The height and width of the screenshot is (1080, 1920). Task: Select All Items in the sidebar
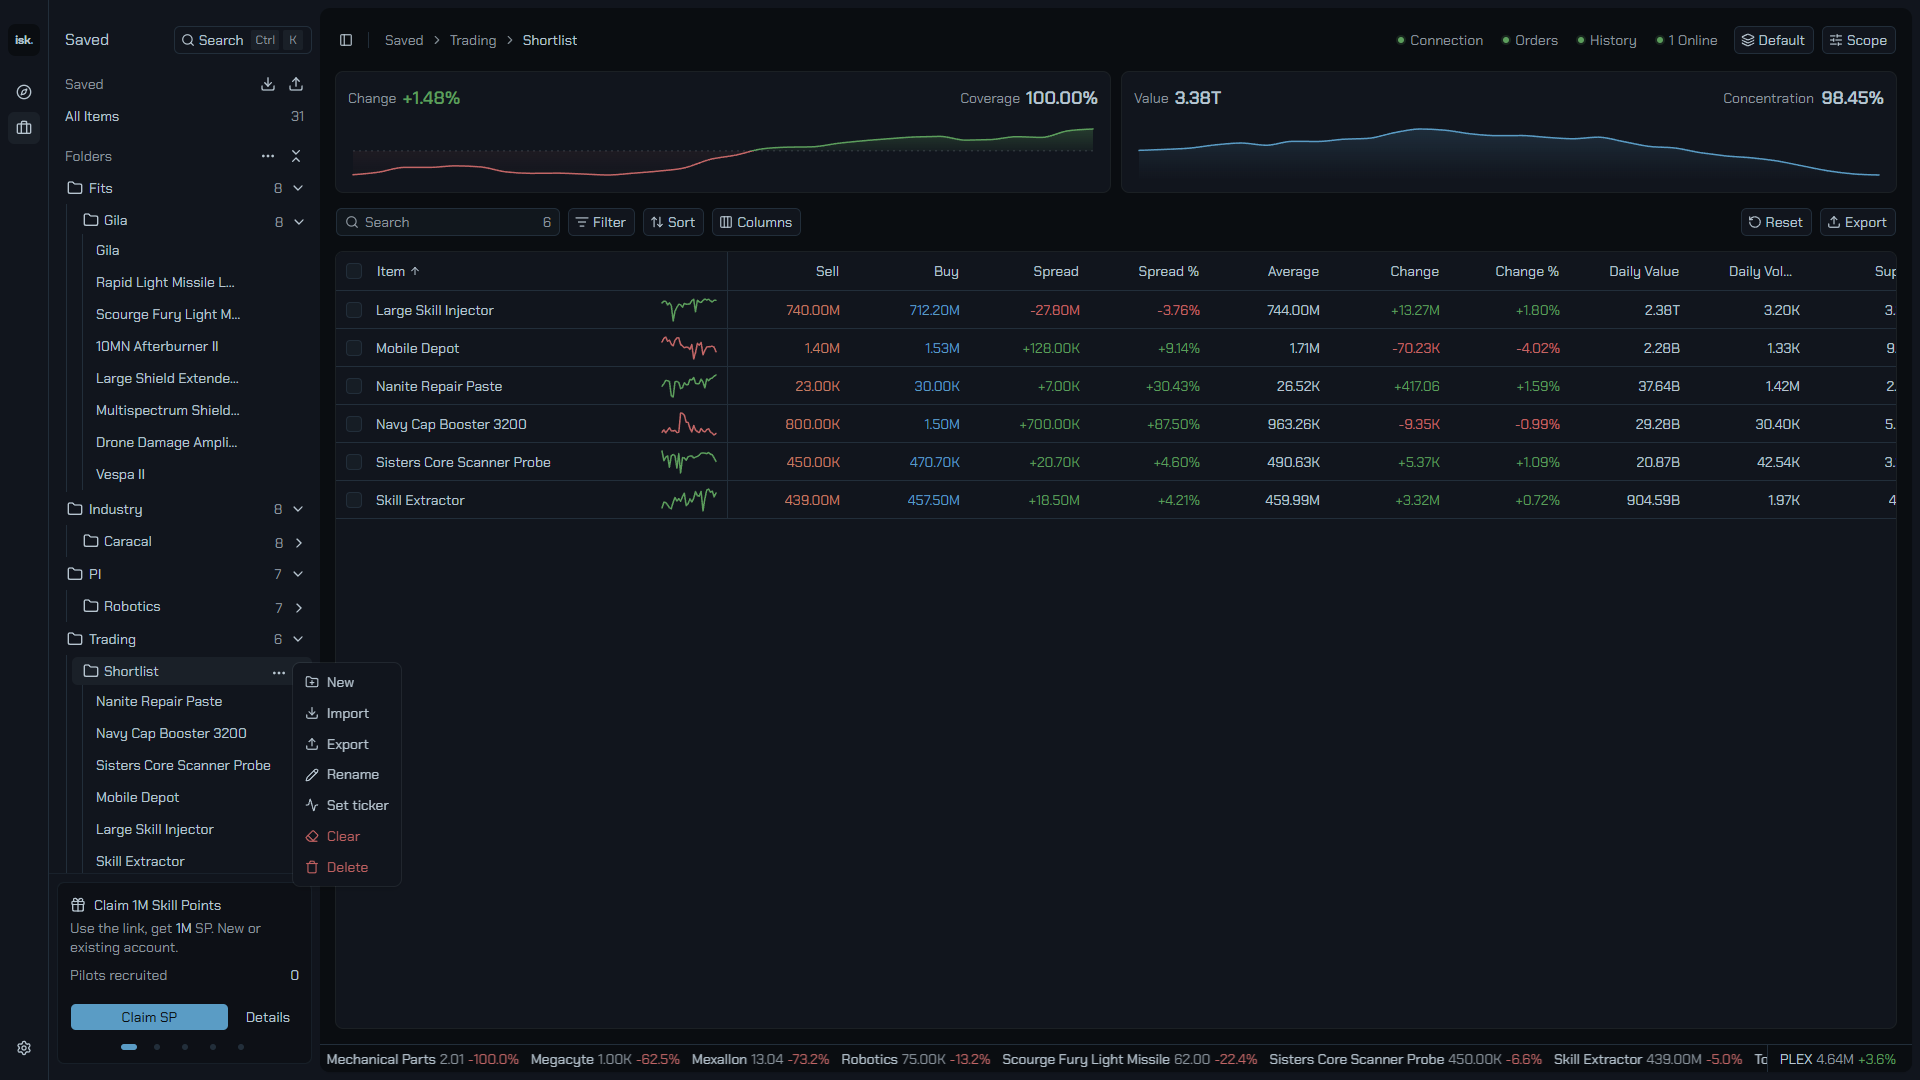[184, 116]
